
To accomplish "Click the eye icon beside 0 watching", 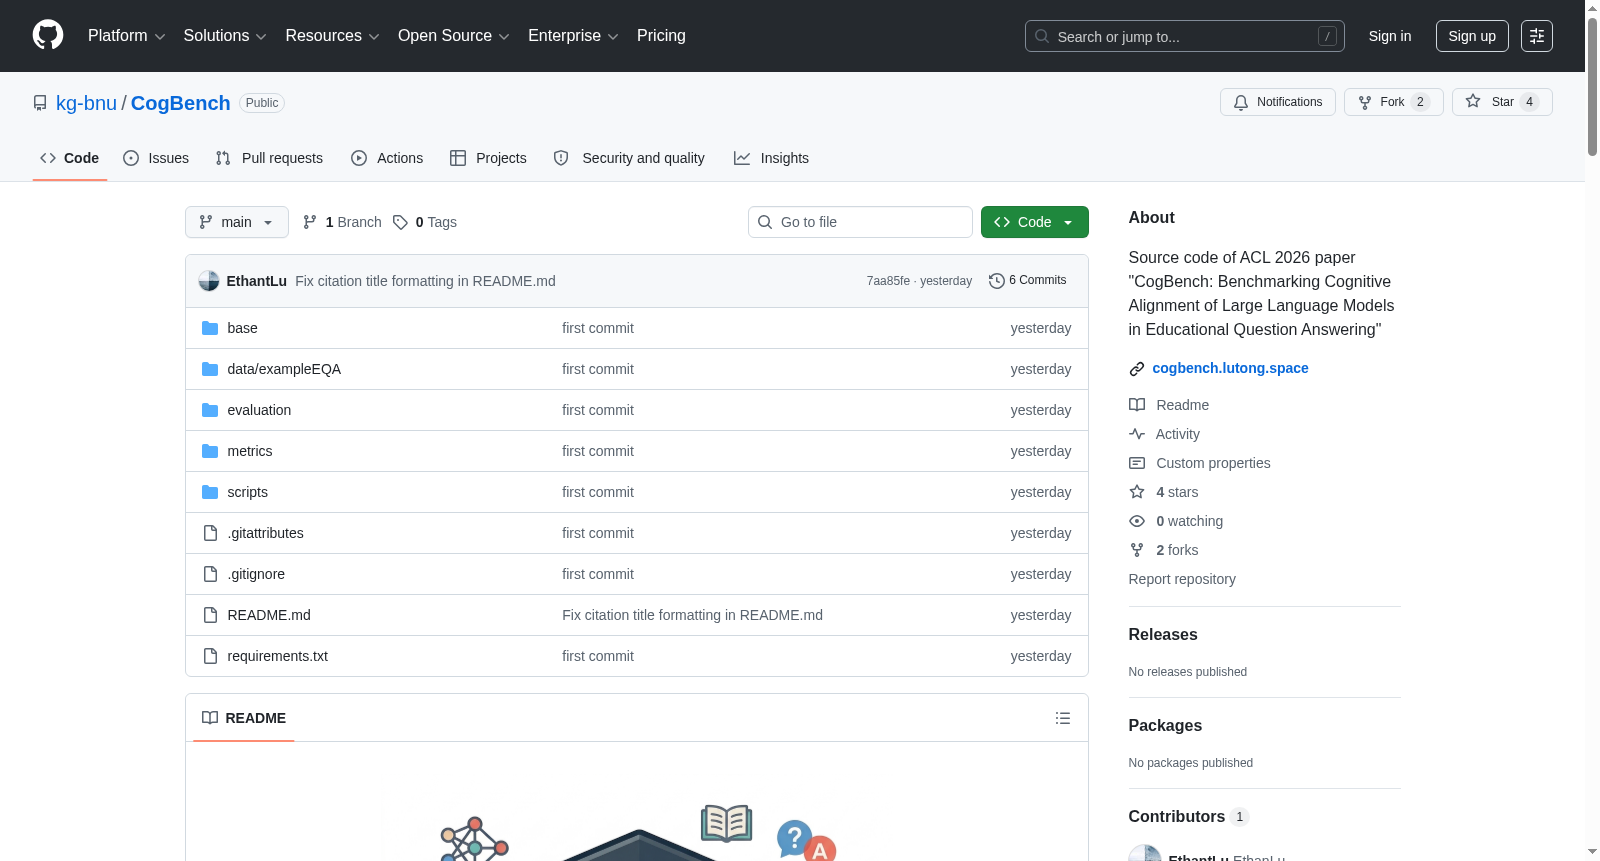I will click(x=1137, y=521).
